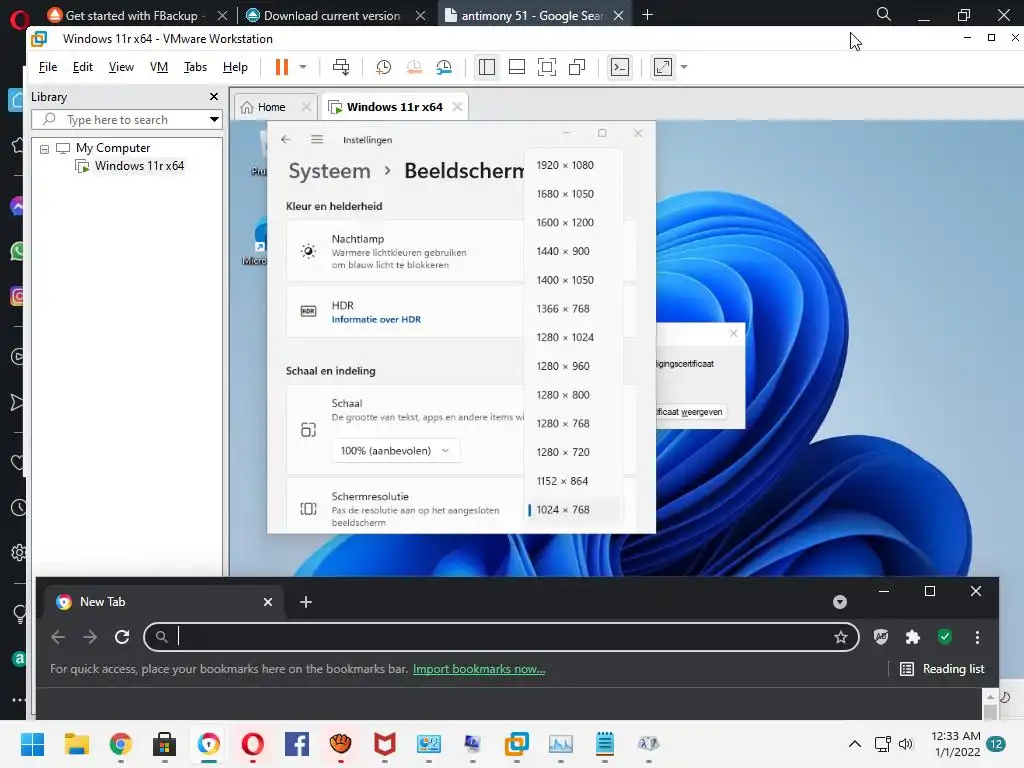This screenshot has height=768, width=1024.
Task: Enter full screen mode icon
Action: (547, 67)
